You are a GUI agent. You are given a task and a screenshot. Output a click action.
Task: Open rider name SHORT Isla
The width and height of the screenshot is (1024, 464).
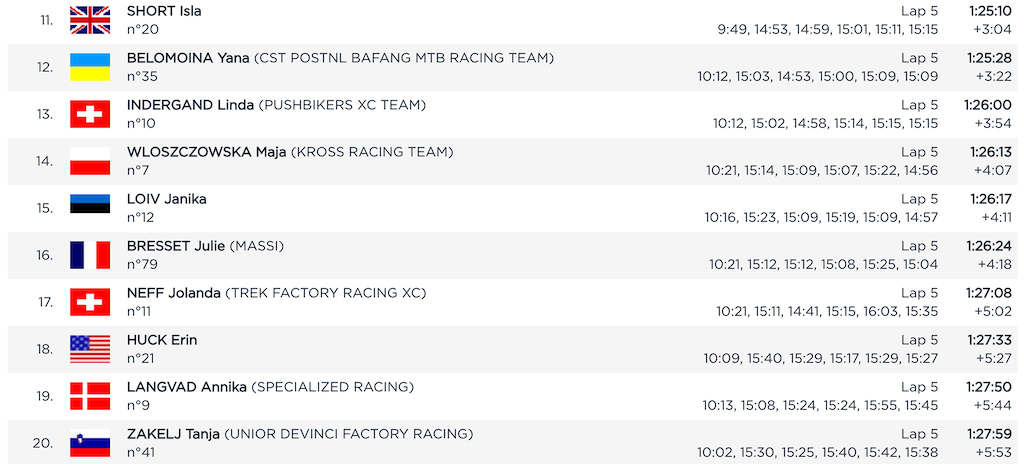[x=164, y=11]
